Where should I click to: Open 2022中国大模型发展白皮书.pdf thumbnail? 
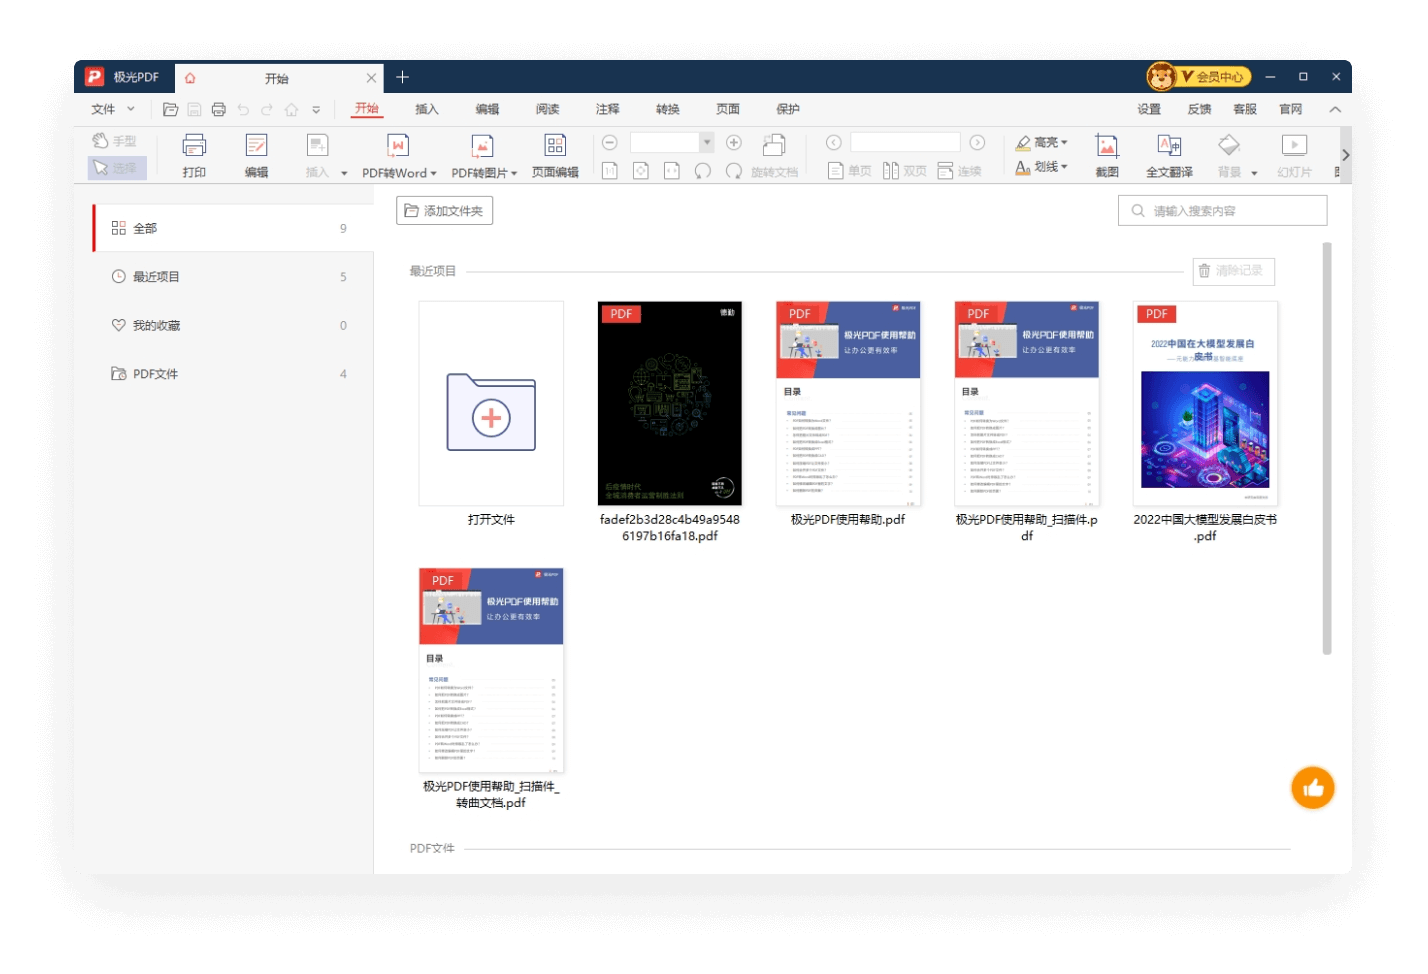pyautogui.click(x=1204, y=403)
